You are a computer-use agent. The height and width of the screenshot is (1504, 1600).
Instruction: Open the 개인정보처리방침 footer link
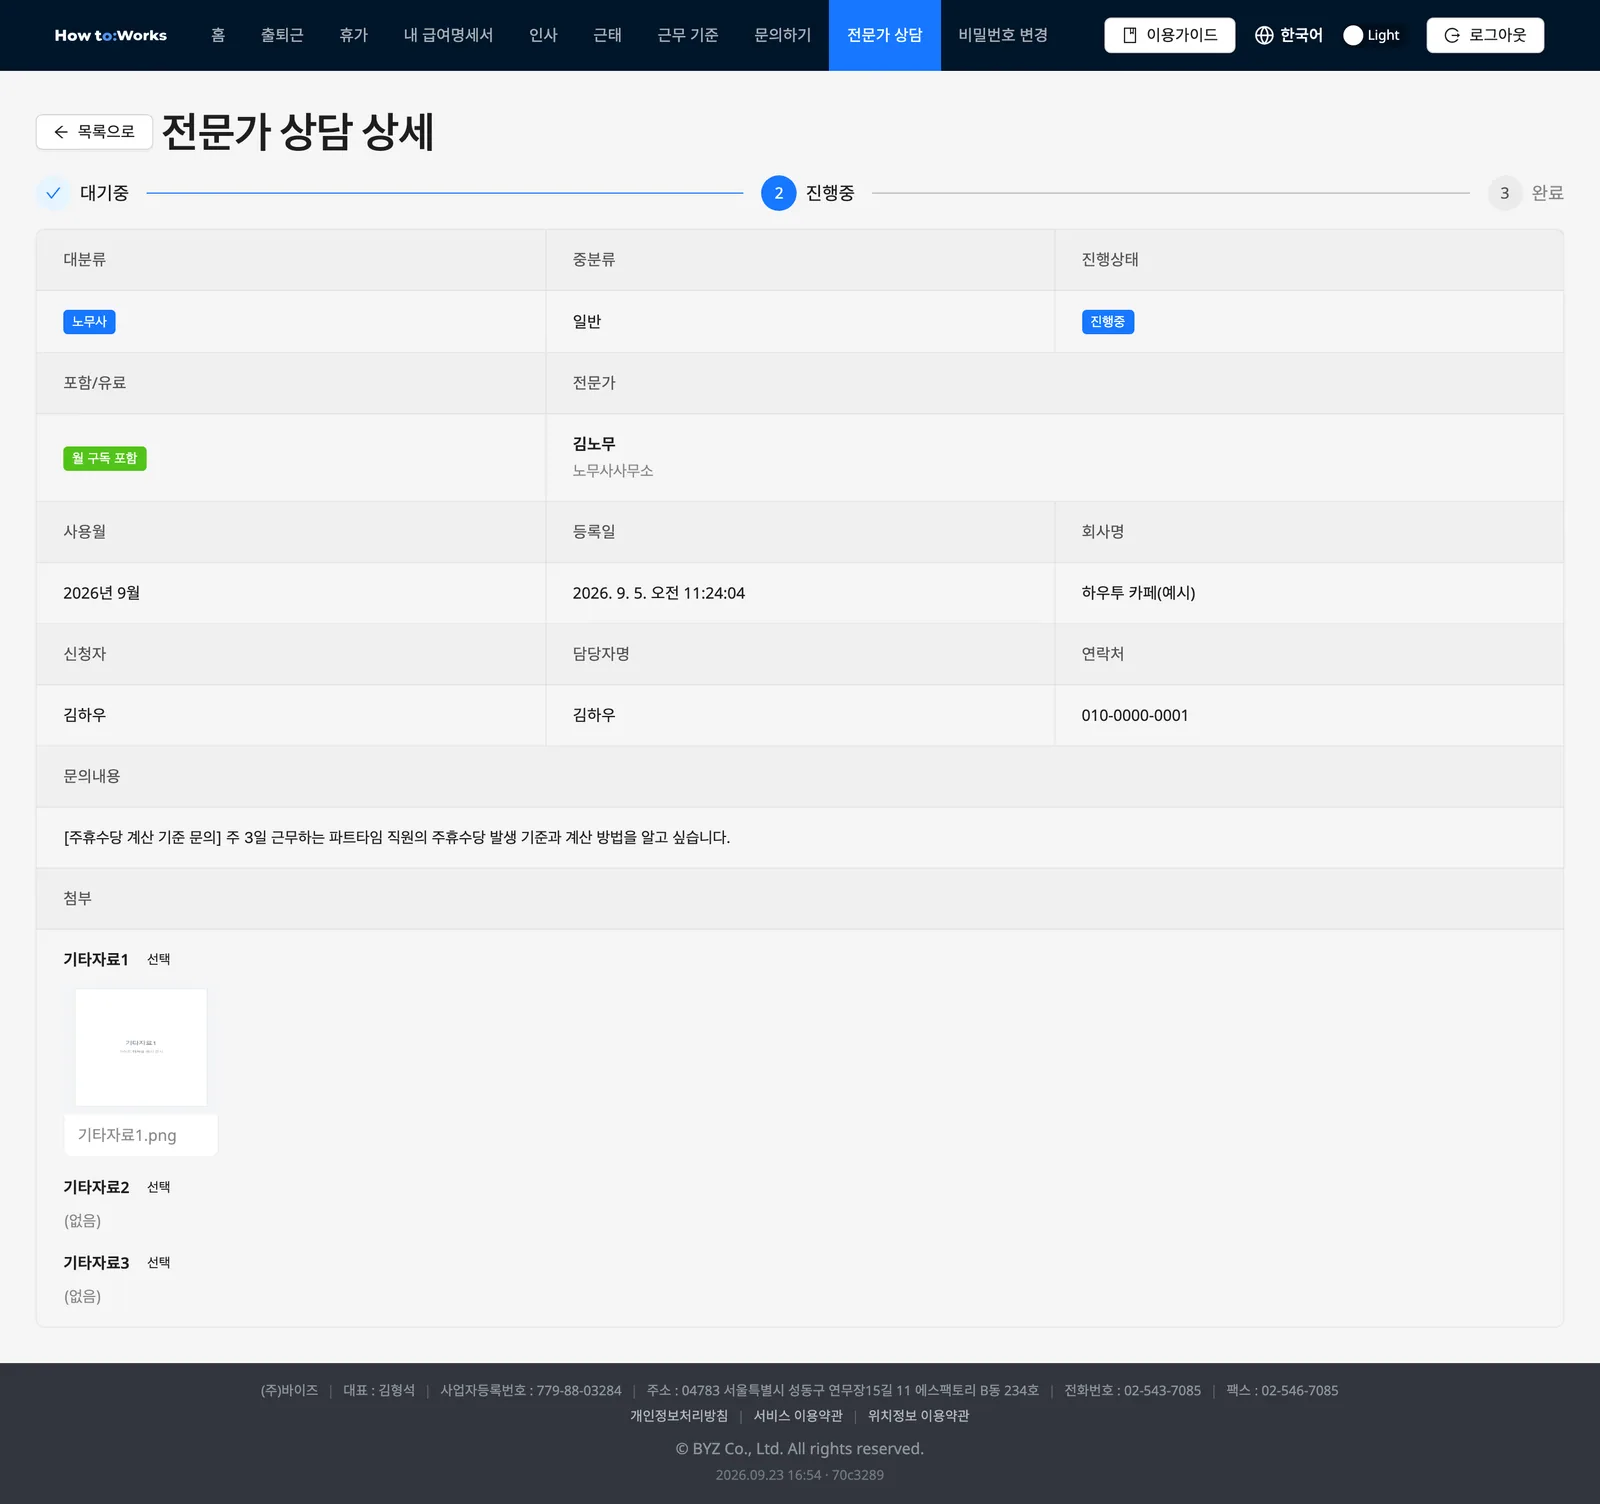pyautogui.click(x=679, y=1416)
